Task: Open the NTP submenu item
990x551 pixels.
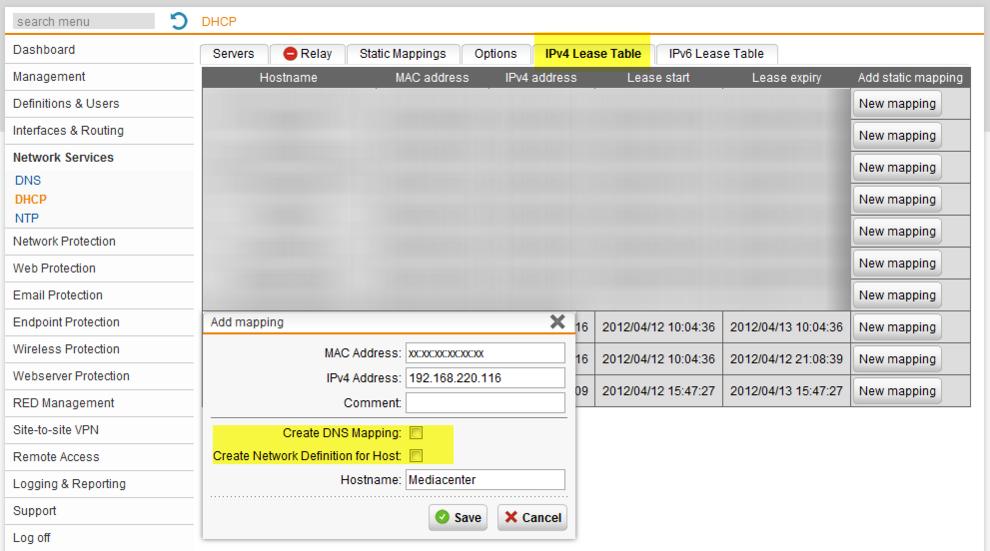Action: (x=27, y=218)
